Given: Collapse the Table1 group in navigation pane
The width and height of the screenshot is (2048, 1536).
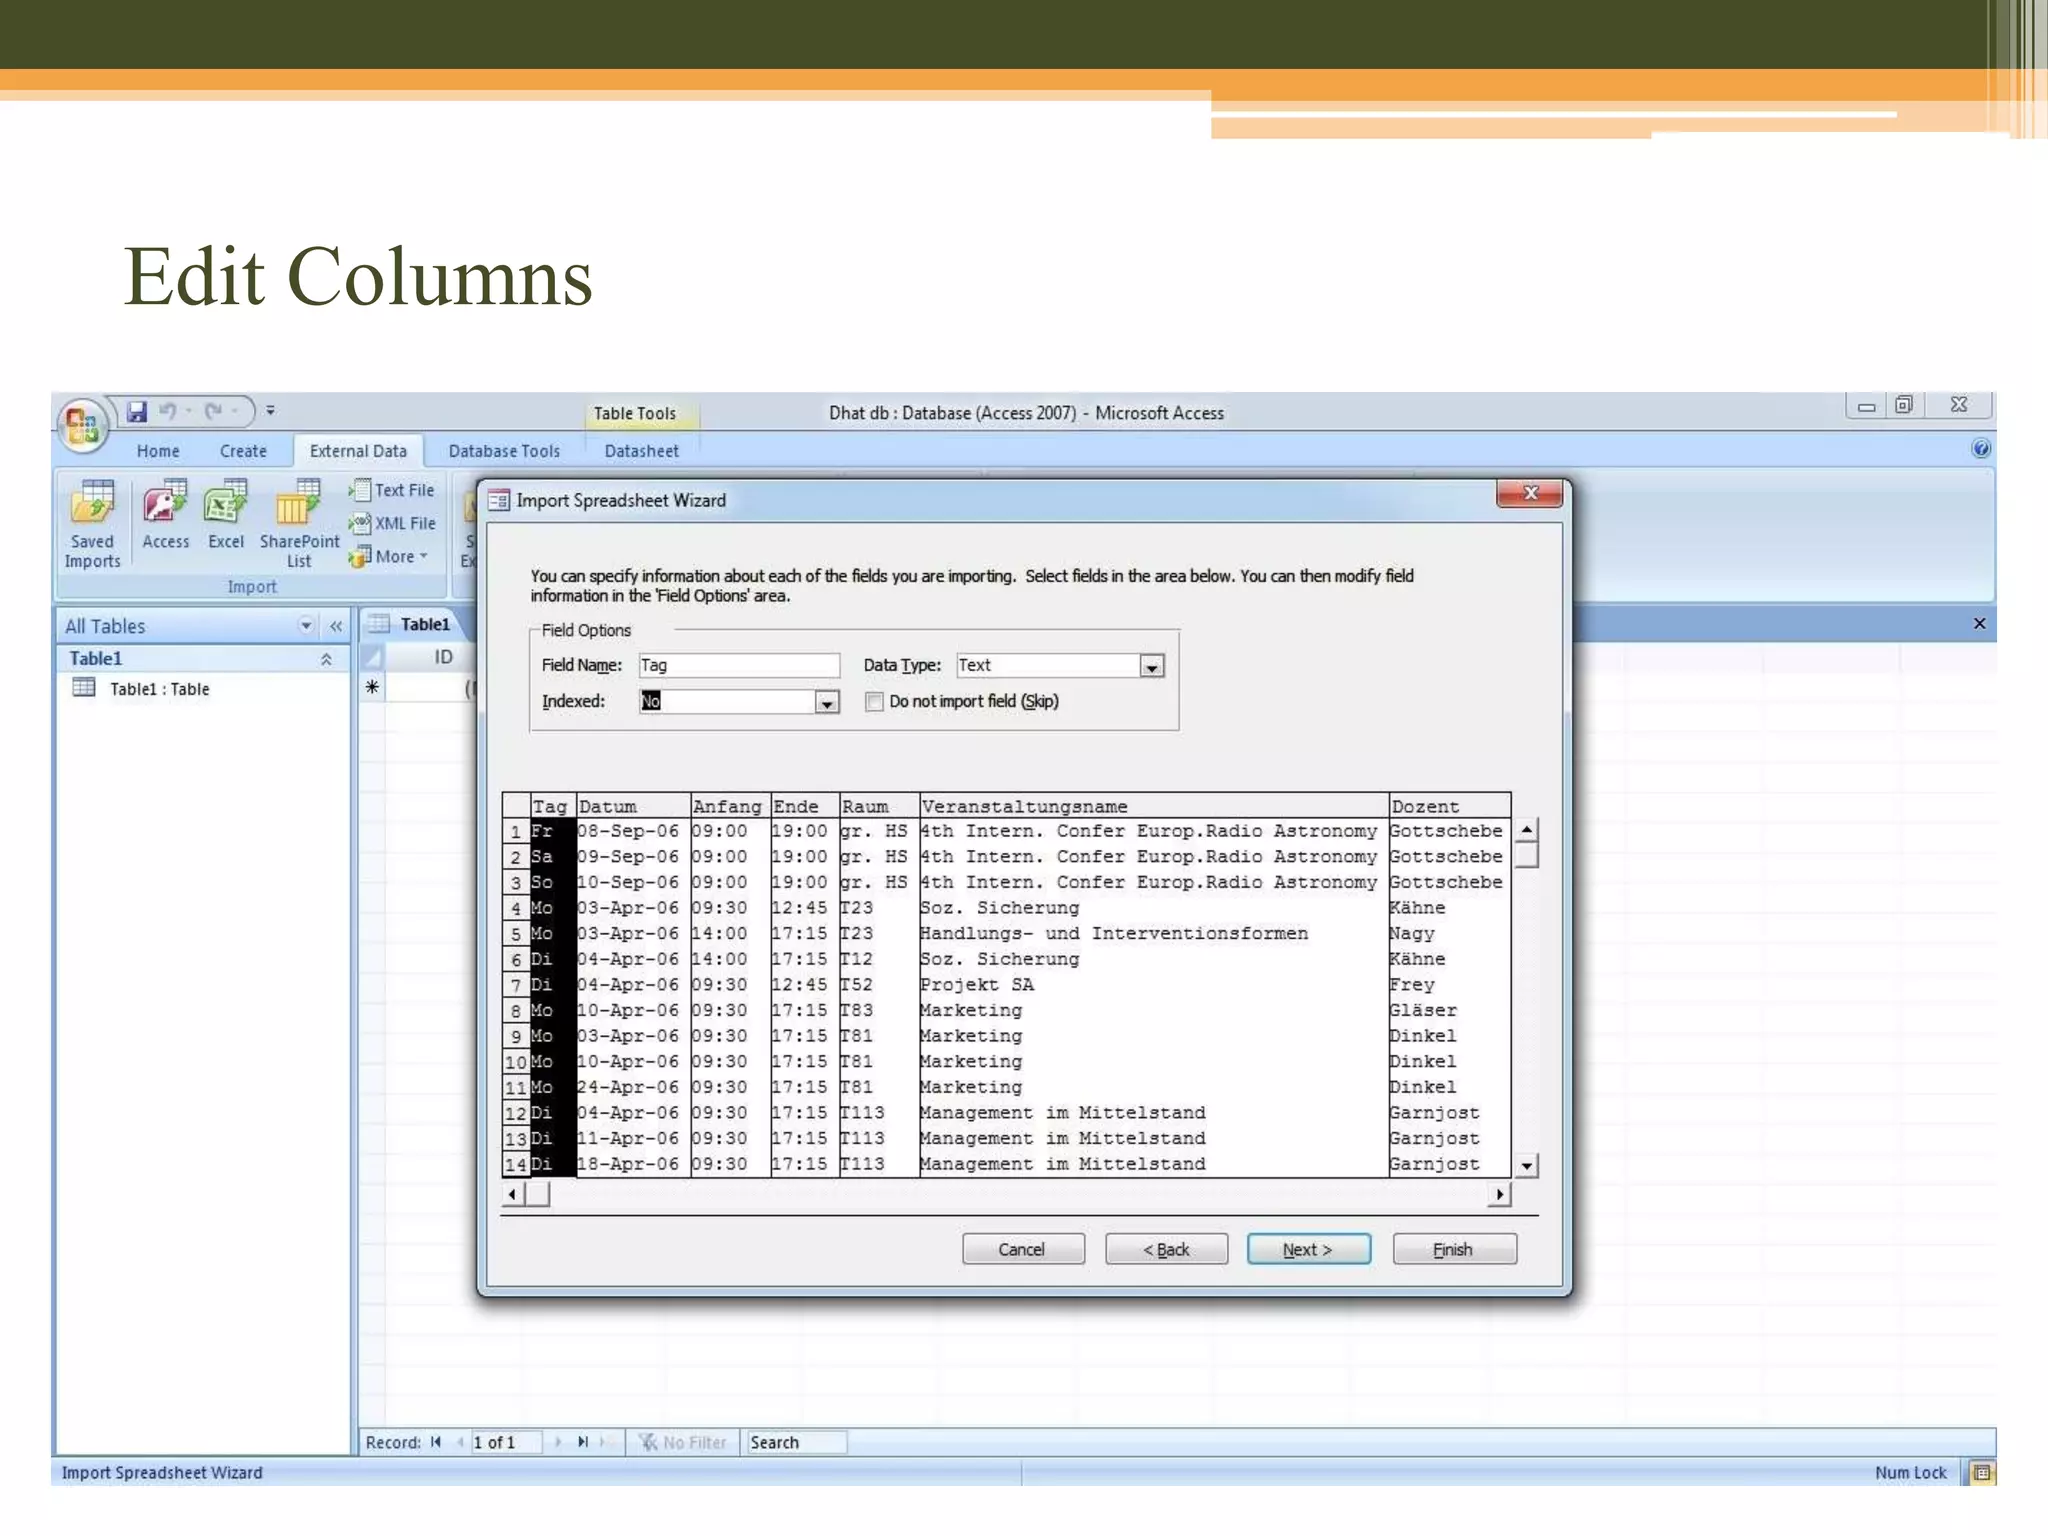Looking at the screenshot, I should coord(326,659).
